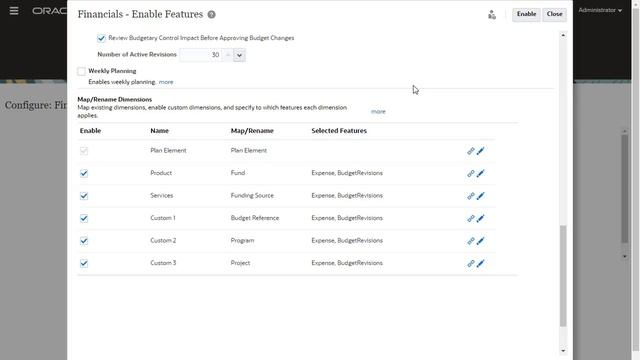Viewport: 640px width, 360px height.
Task: Click link icon for Custom 2 row
Action: tap(471, 240)
